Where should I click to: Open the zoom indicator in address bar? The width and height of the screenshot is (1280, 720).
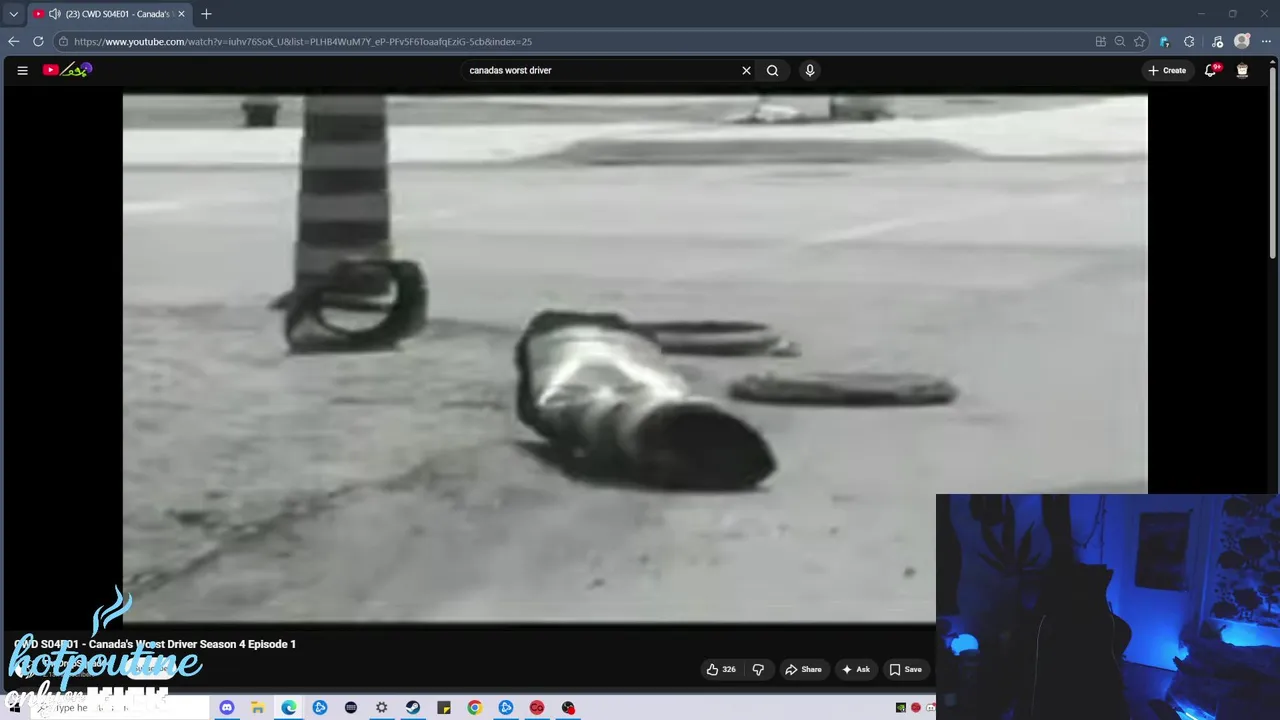[x=1120, y=41]
